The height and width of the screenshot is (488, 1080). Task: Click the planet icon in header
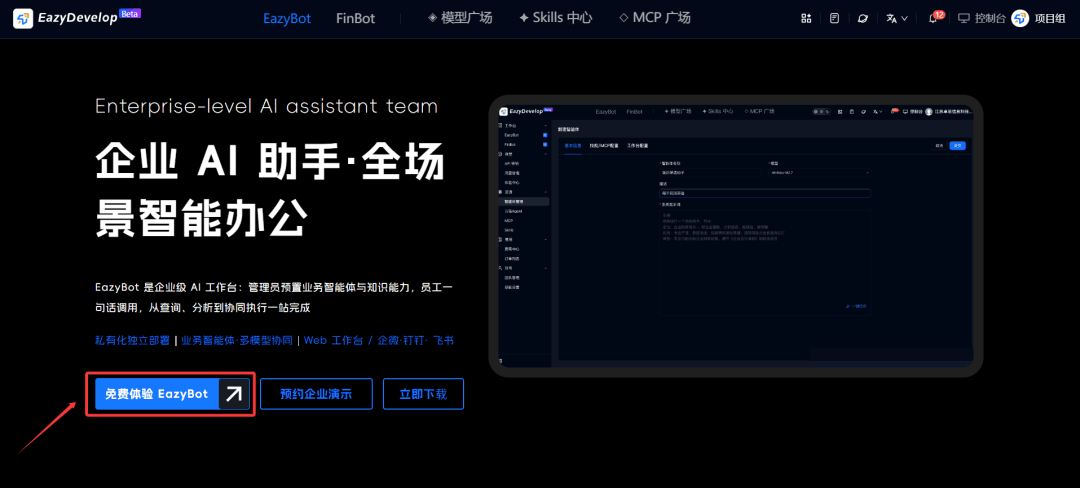tap(862, 19)
